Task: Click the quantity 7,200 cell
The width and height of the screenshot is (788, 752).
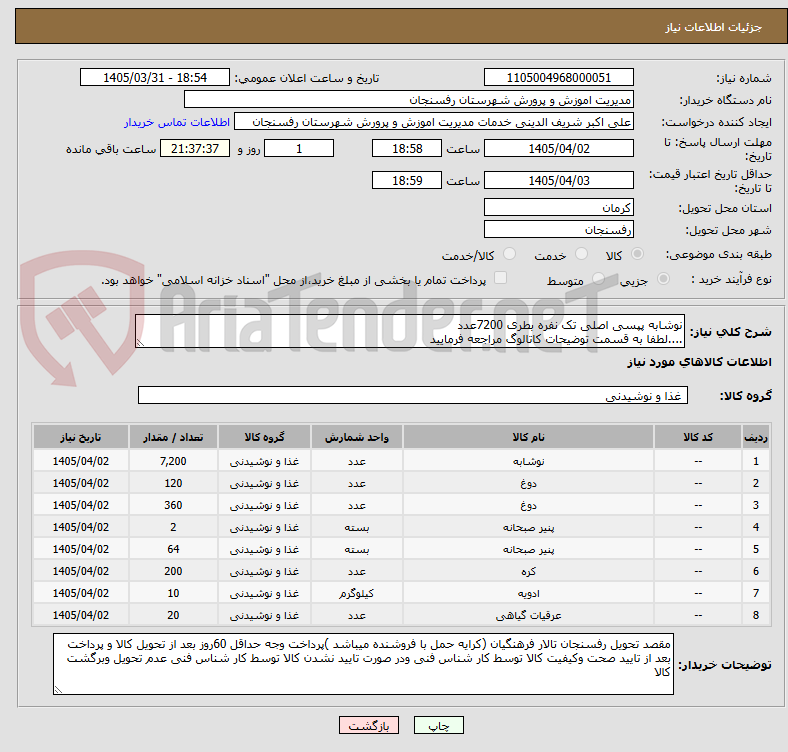Action: tap(173, 461)
